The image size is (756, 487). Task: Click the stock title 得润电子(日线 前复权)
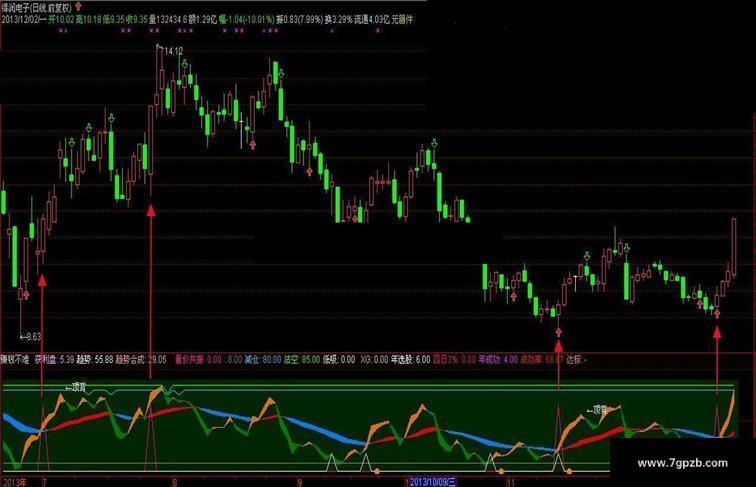(37, 8)
